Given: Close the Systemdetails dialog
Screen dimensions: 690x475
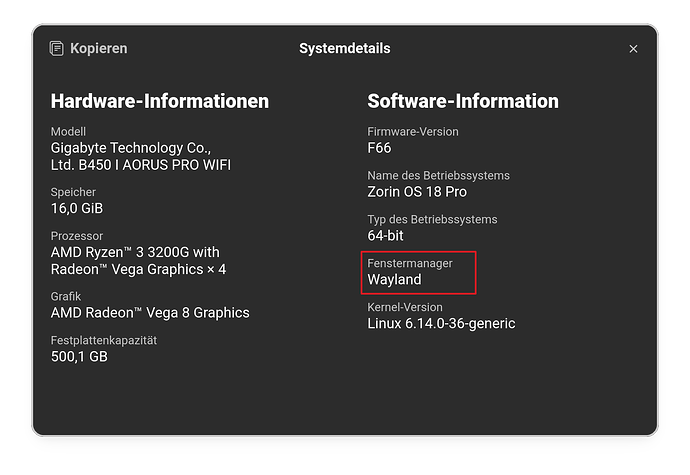Looking at the screenshot, I should tap(633, 48).
